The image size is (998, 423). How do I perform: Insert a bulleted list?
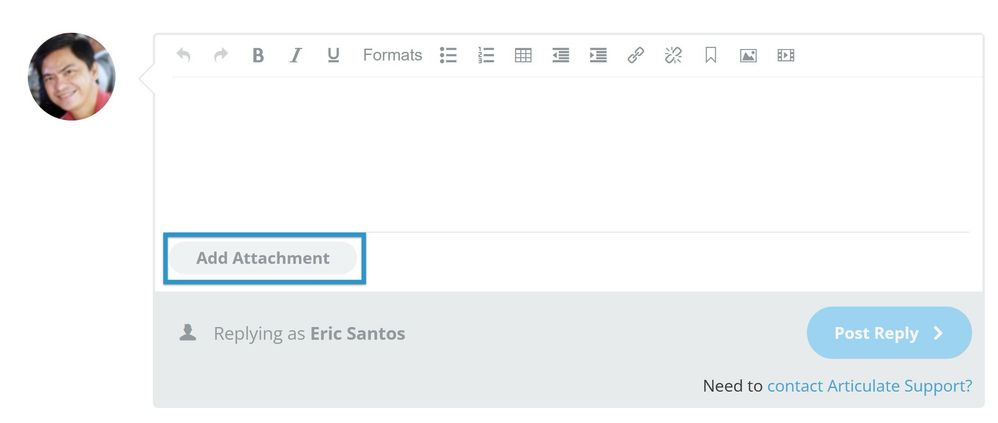[448, 56]
